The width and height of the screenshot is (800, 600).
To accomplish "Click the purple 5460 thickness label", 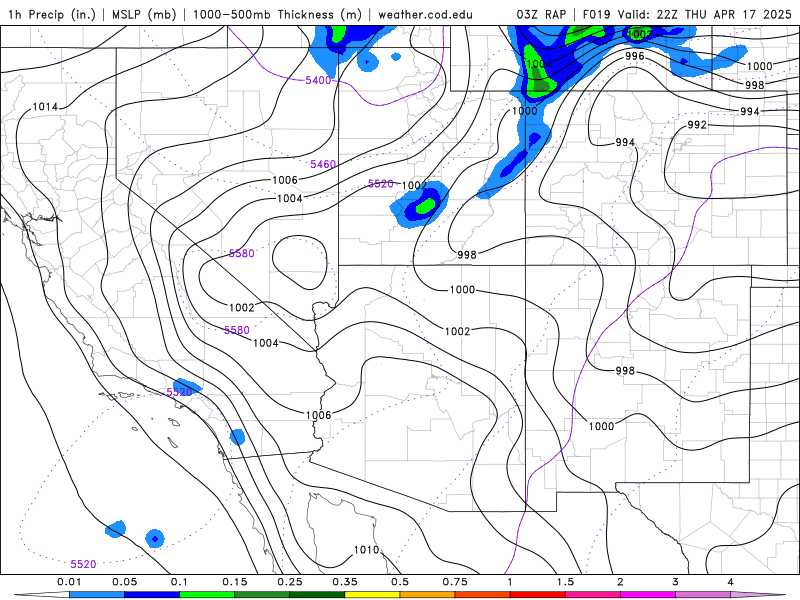I will [x=323, y=164].
